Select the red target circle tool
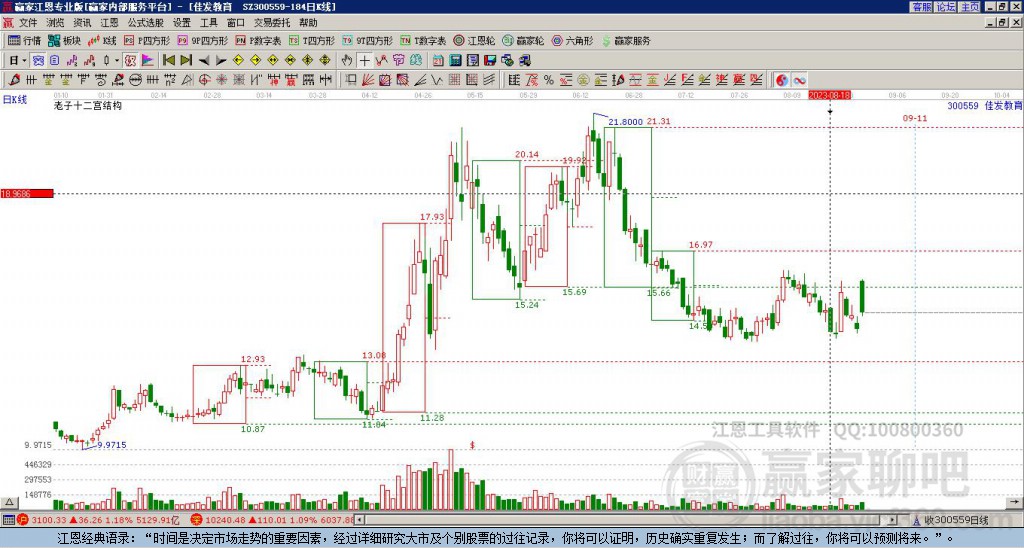This screenshot has height=548, width=1024. pos(204,80)
